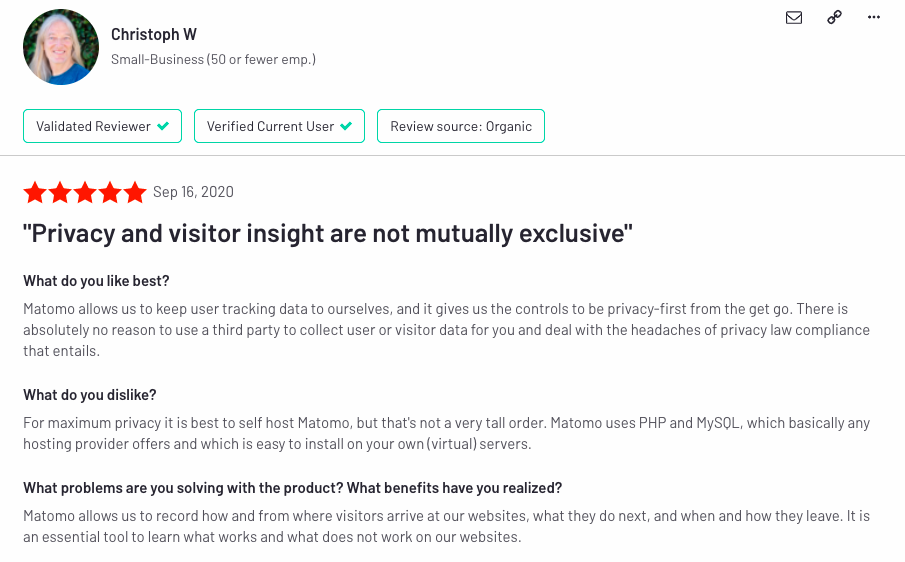
Task: Click the 'What do you like best?' heading
Action: (x=96, y=281)
